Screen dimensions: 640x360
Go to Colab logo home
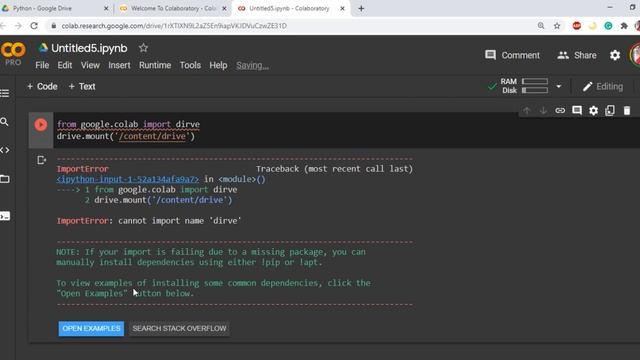(x=13, y=50)
